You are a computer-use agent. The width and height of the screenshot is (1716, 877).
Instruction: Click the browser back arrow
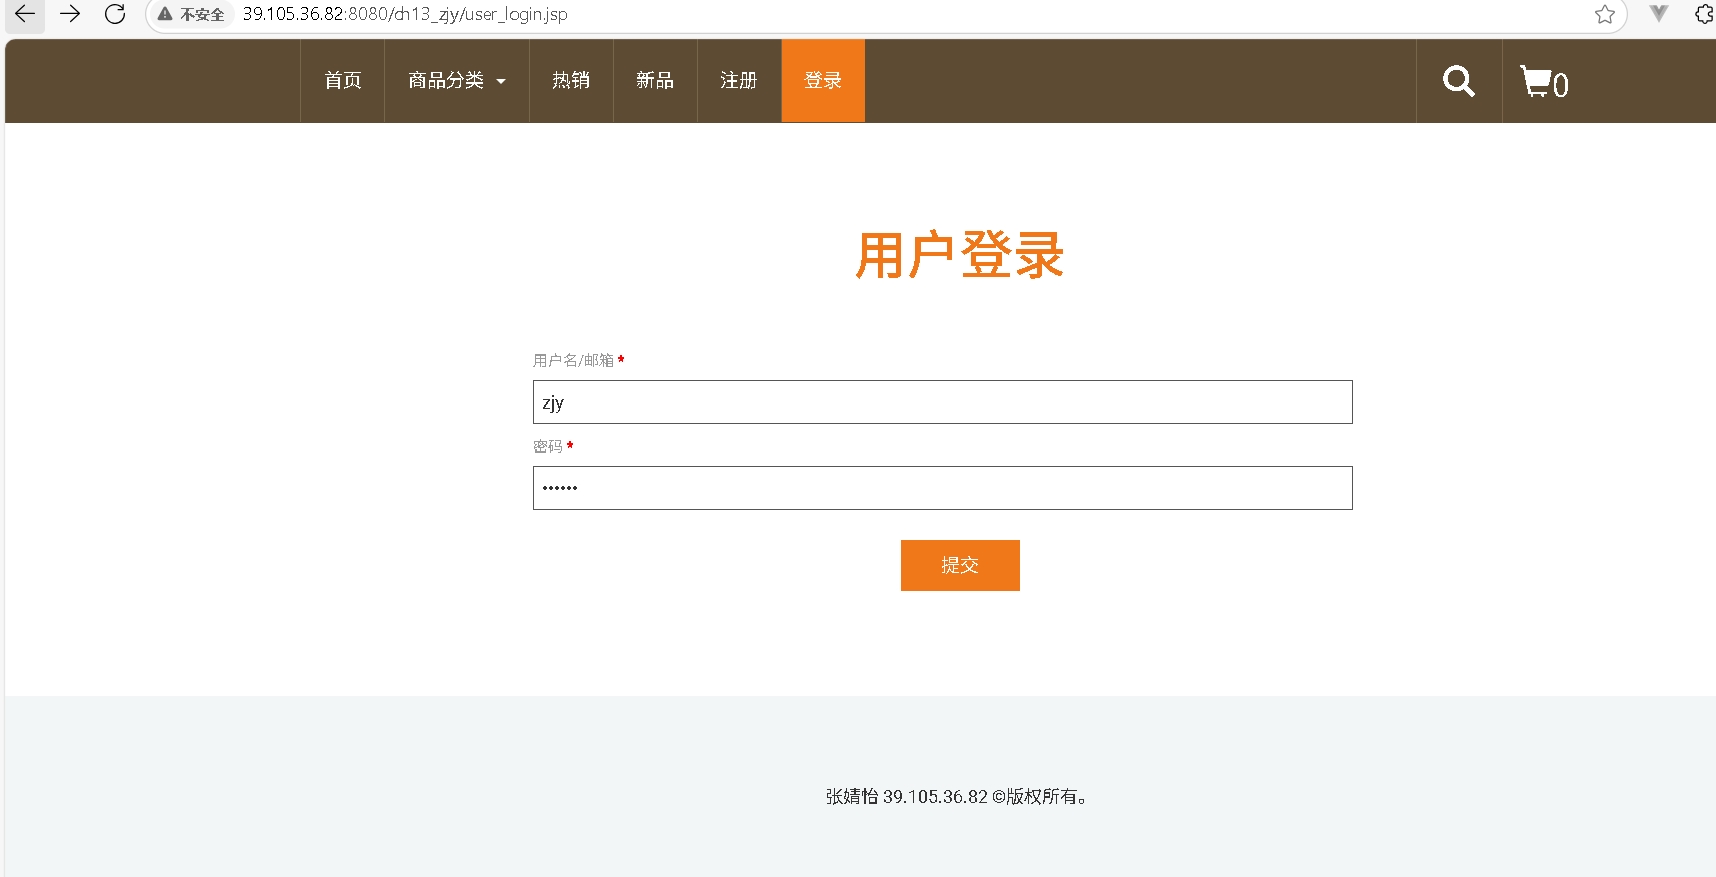(25, 14)
